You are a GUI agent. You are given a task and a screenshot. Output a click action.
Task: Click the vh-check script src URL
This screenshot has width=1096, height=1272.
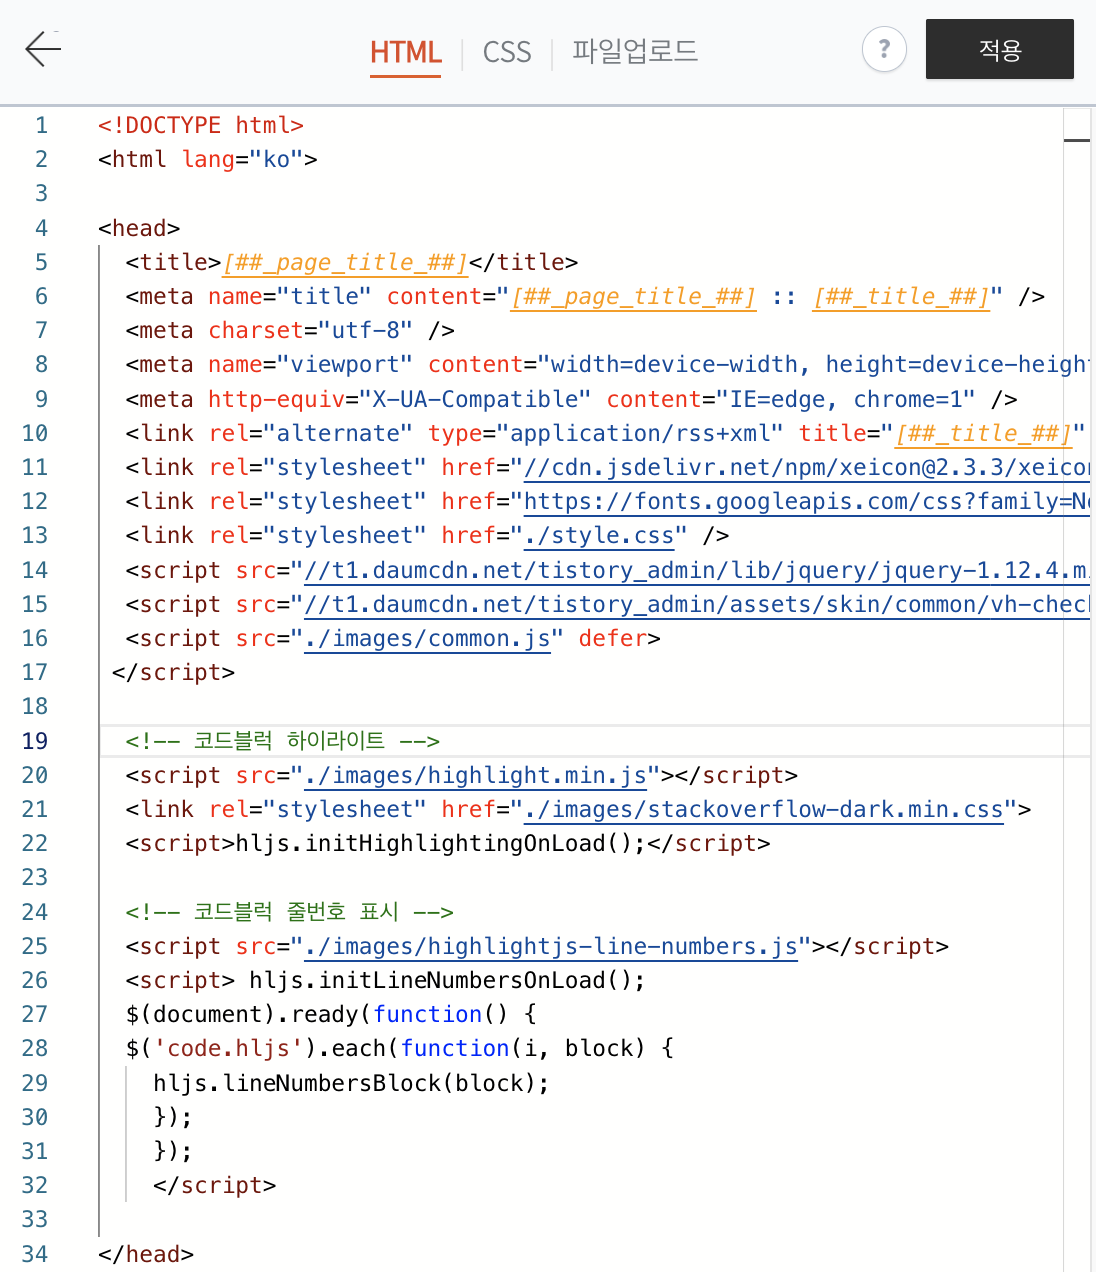[x=697, y=604]
